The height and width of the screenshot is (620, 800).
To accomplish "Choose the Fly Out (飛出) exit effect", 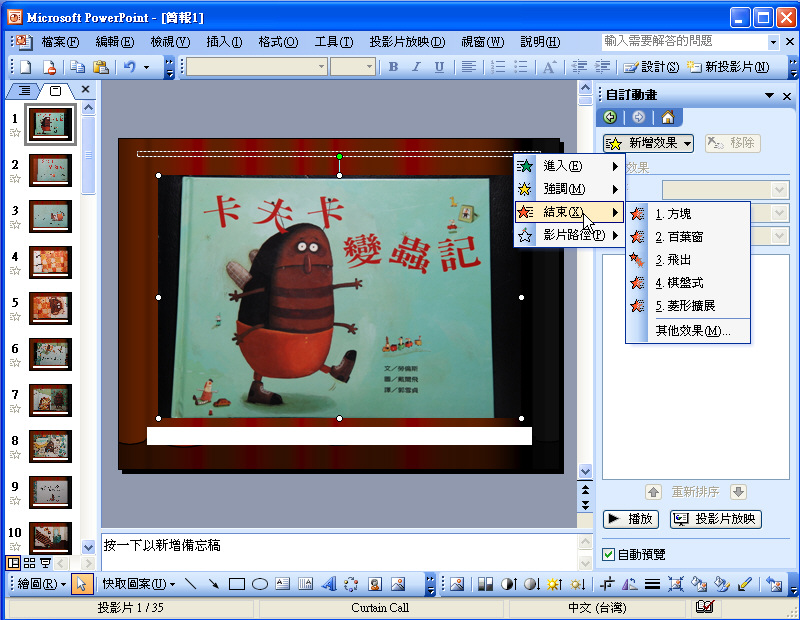I will 688,260.
